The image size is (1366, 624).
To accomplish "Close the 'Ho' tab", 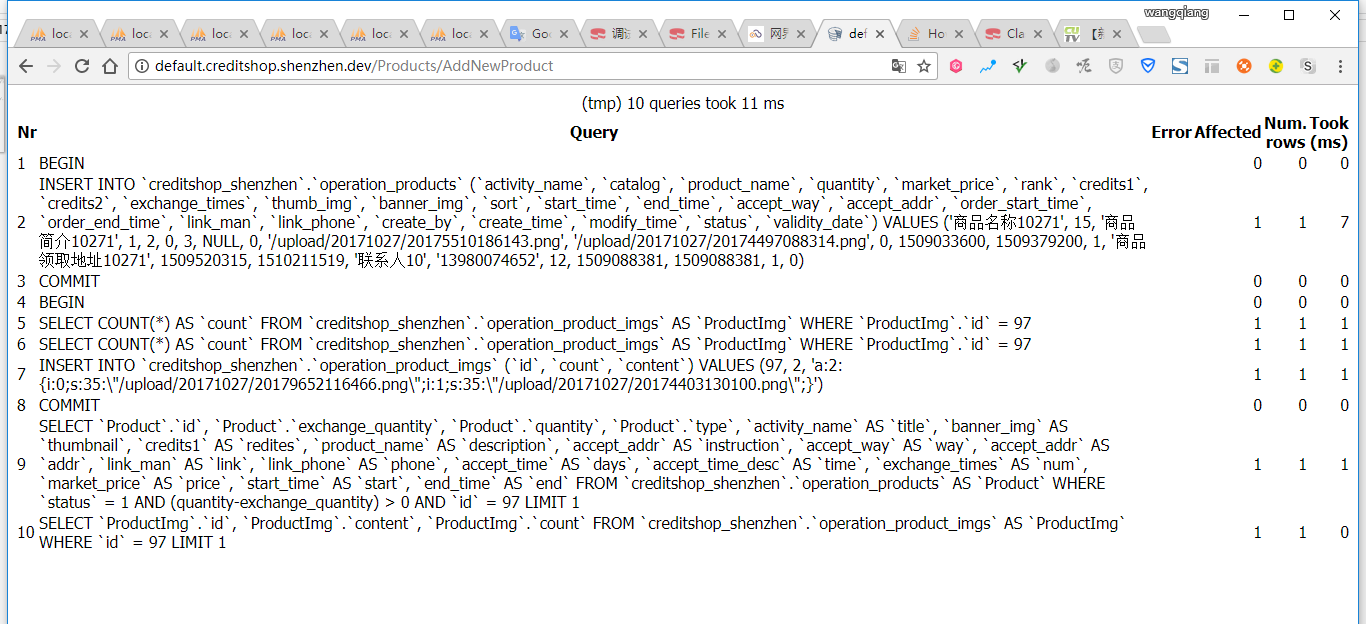I will (x=961, y=34).
